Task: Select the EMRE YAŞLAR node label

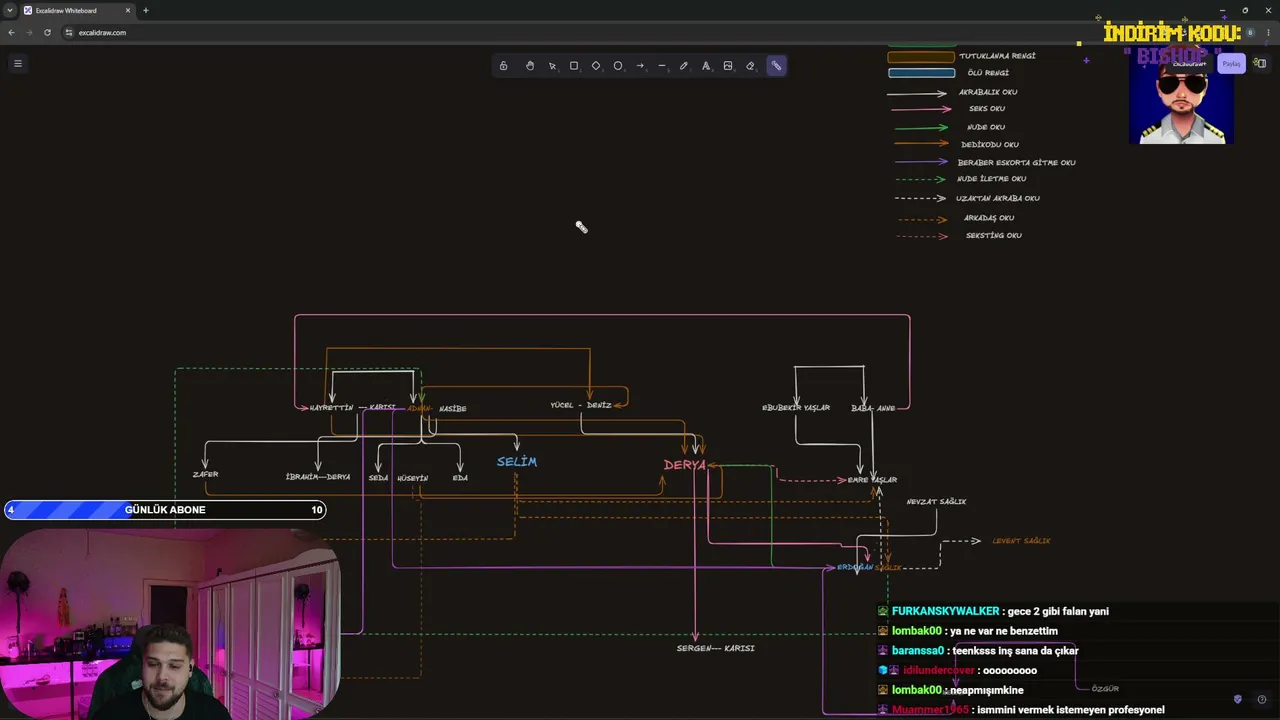Action: pos(872,480)
